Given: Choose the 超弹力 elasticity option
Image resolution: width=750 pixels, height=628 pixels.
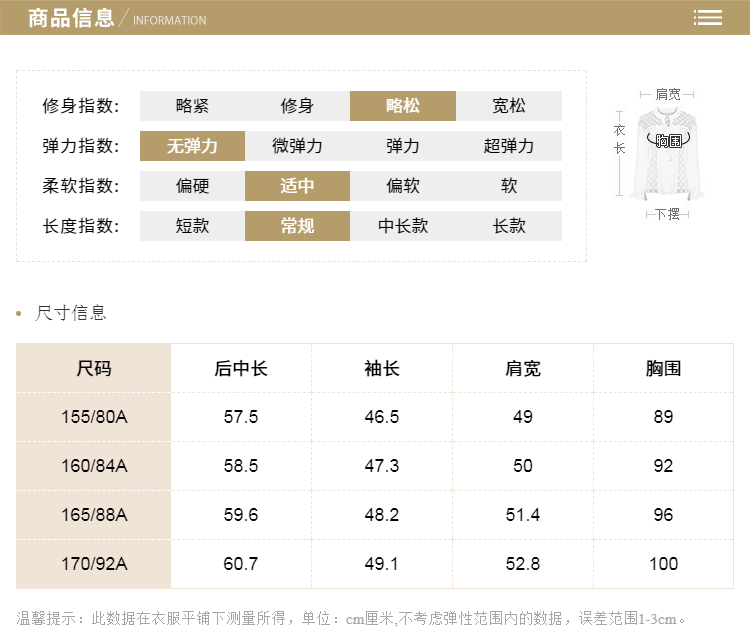Looking at the screenshot, I should 509,146.
